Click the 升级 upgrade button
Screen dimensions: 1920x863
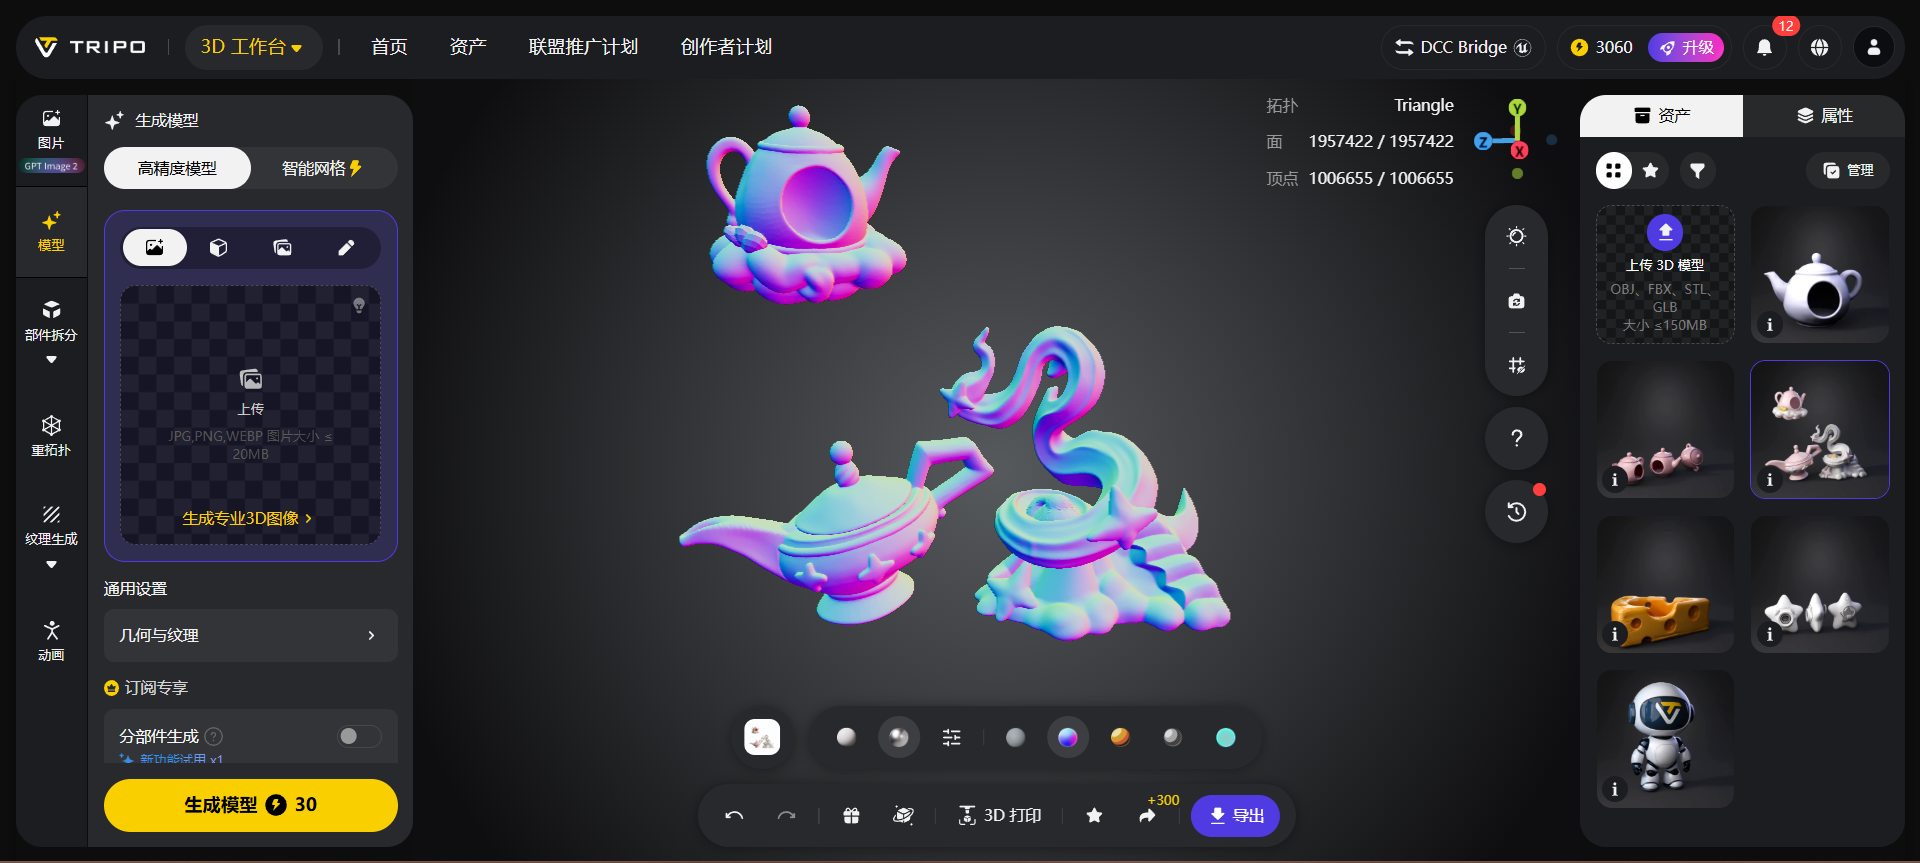coord(1686,47)
